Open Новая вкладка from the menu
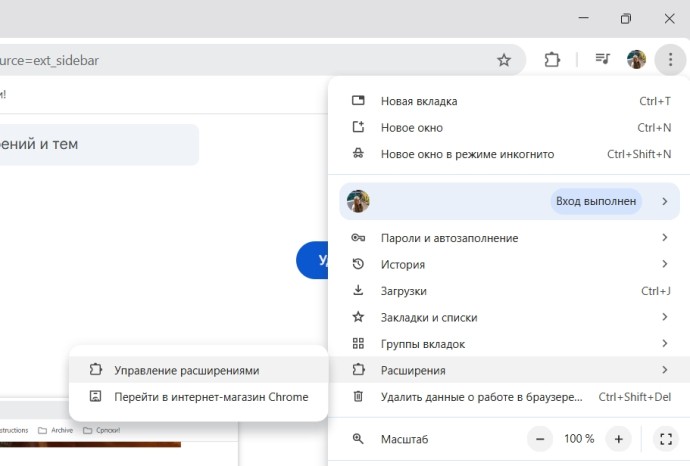The width and height of the screenshot is (690, 466). pyautogui.click(x=418, y=101)
